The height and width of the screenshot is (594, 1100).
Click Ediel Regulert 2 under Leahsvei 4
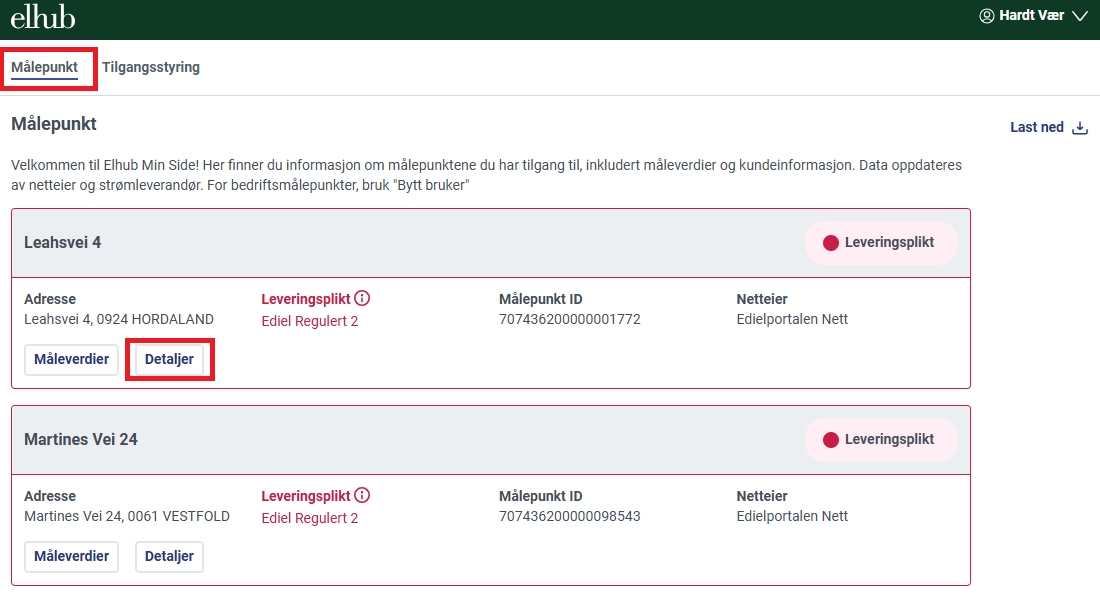coord(309,321)
